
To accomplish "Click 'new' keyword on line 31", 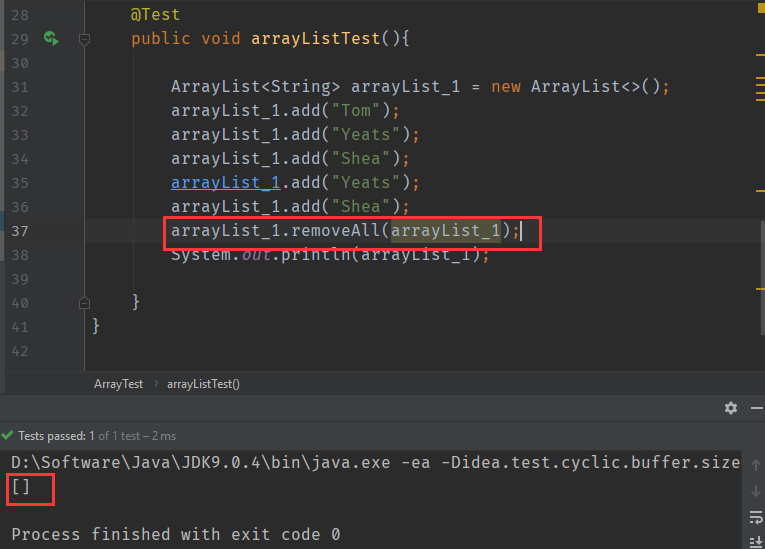I will (506, 87).
